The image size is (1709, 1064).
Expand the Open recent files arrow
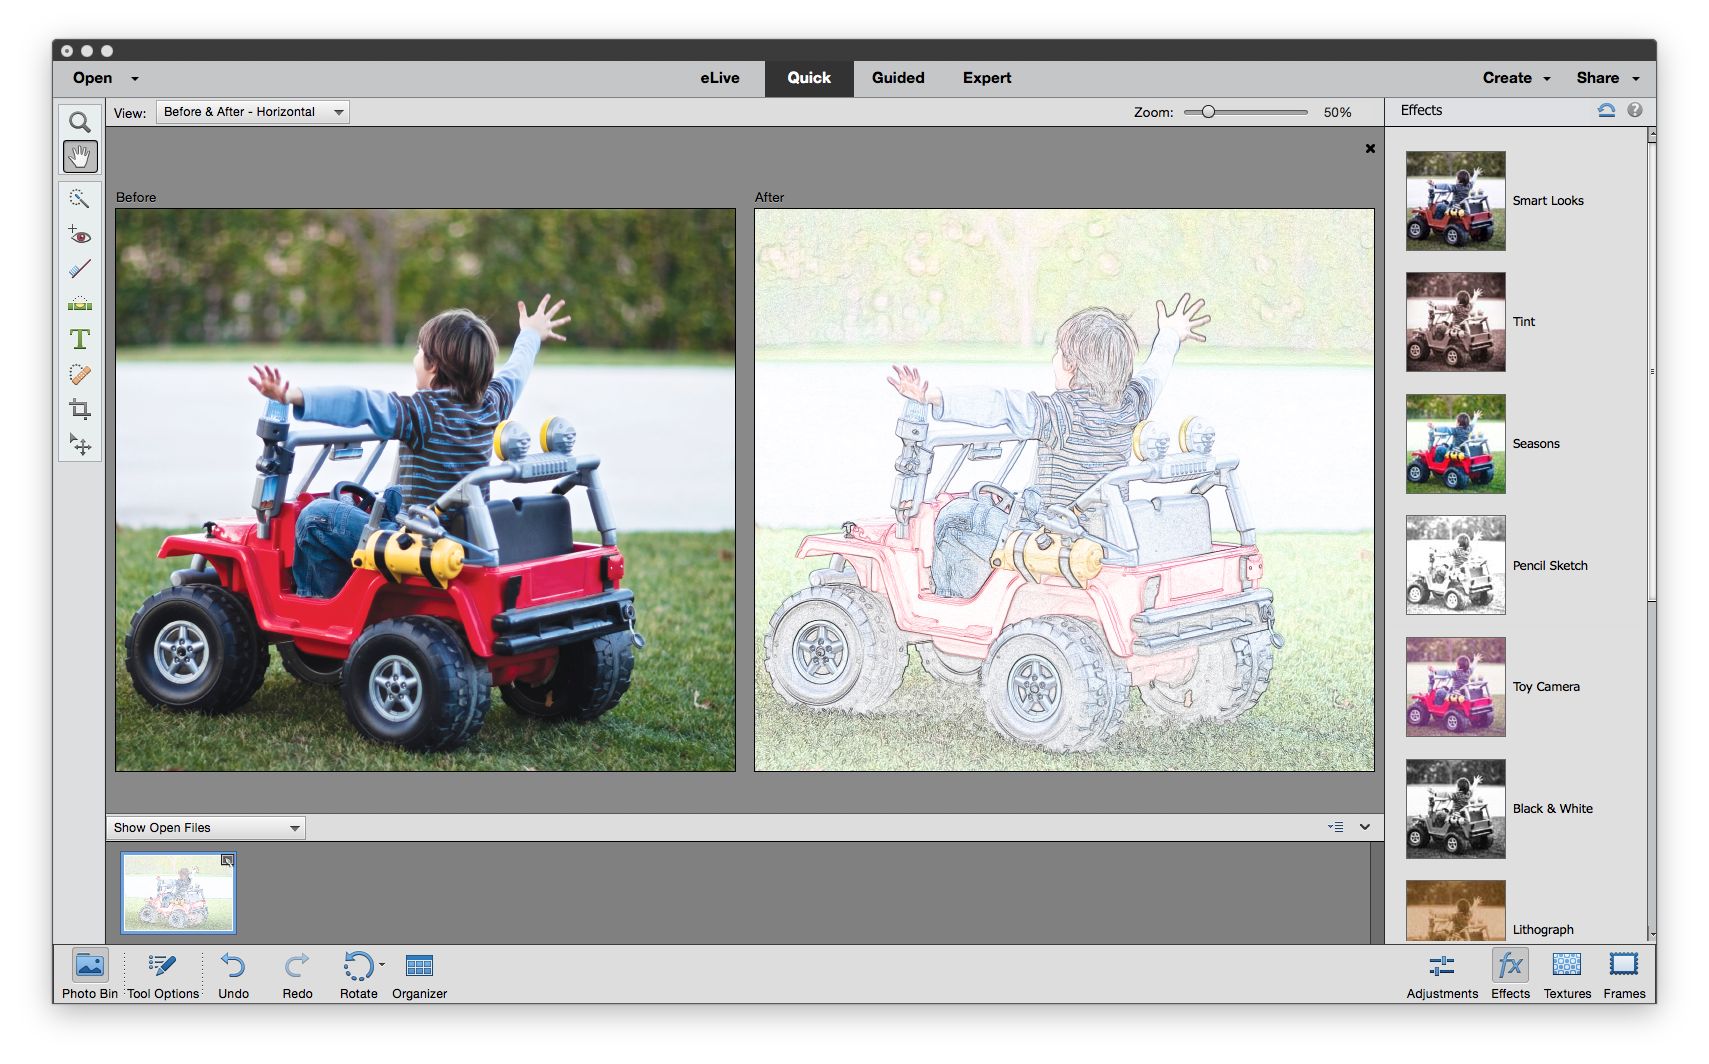(x=135, y=79)
